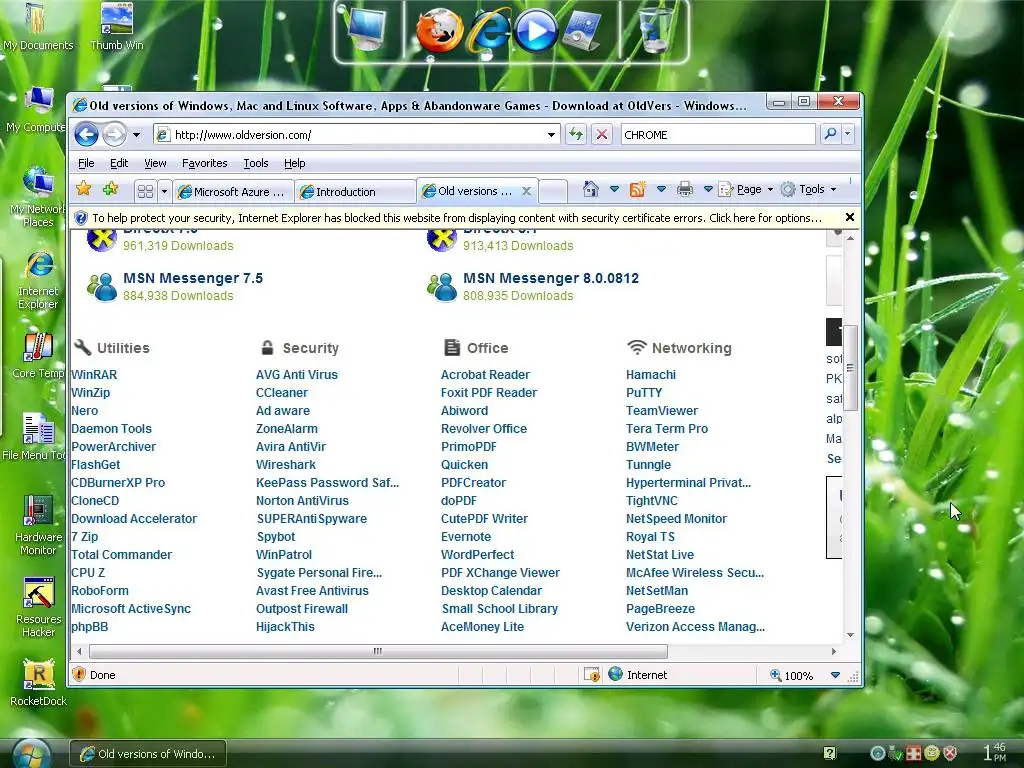The height and width of the screenshot is (768, 1024).
Task: Click the Forward navigation arrow
Action: pos(114,135)
